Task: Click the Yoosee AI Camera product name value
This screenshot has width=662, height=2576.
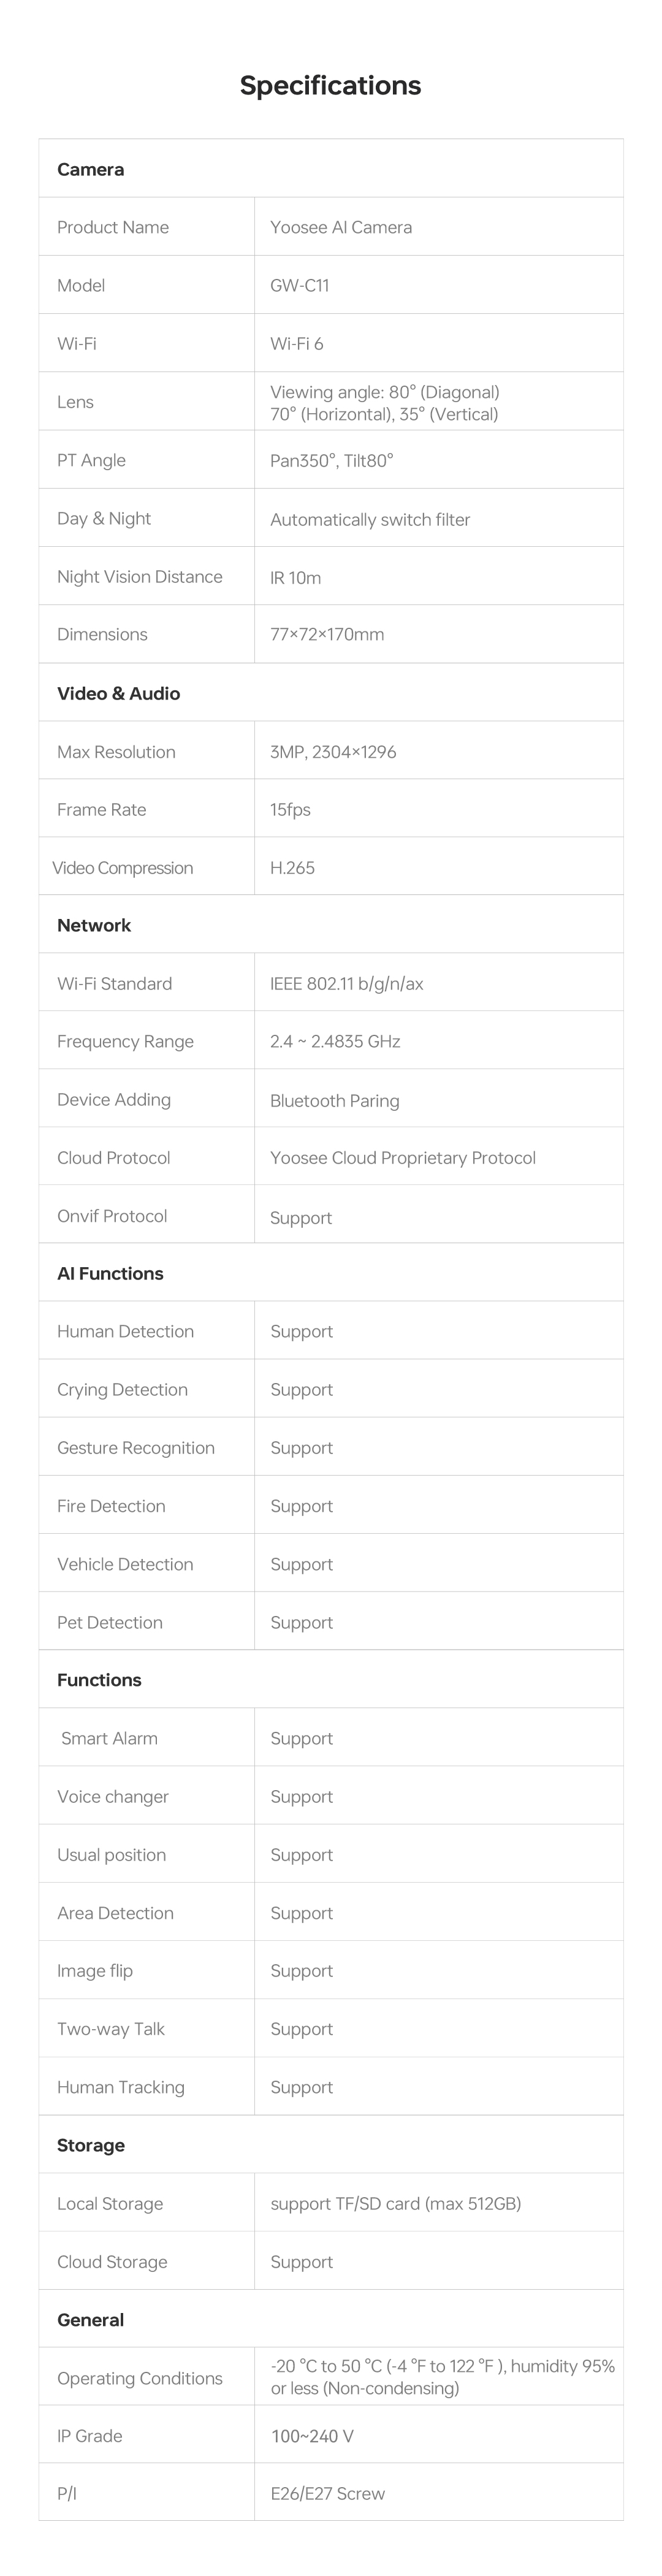Action: [341, 227]
